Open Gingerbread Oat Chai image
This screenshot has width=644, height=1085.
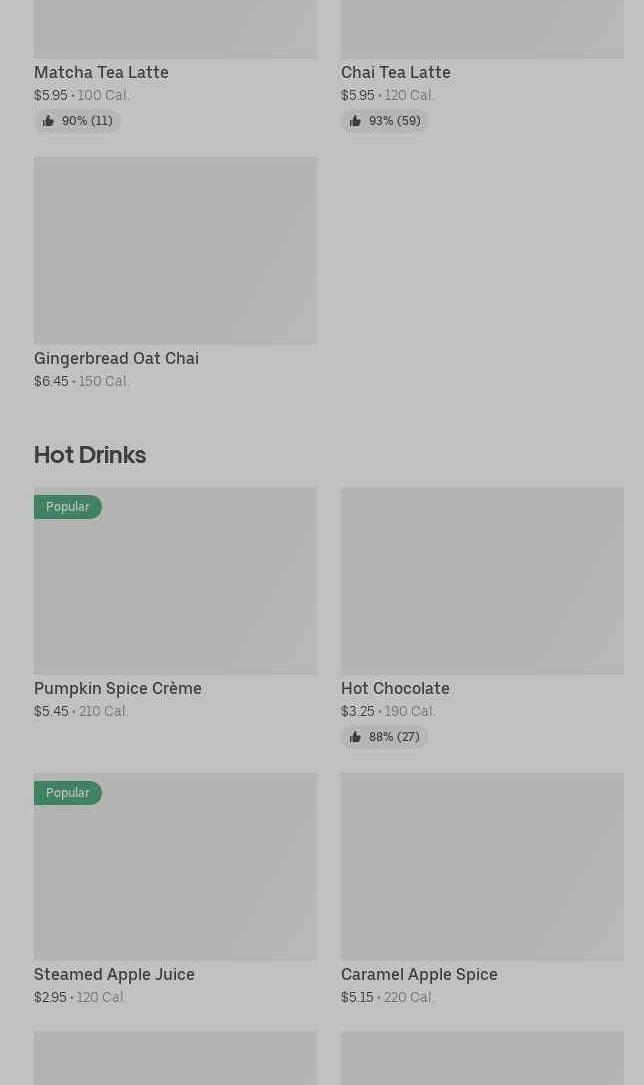click(176, 250)
